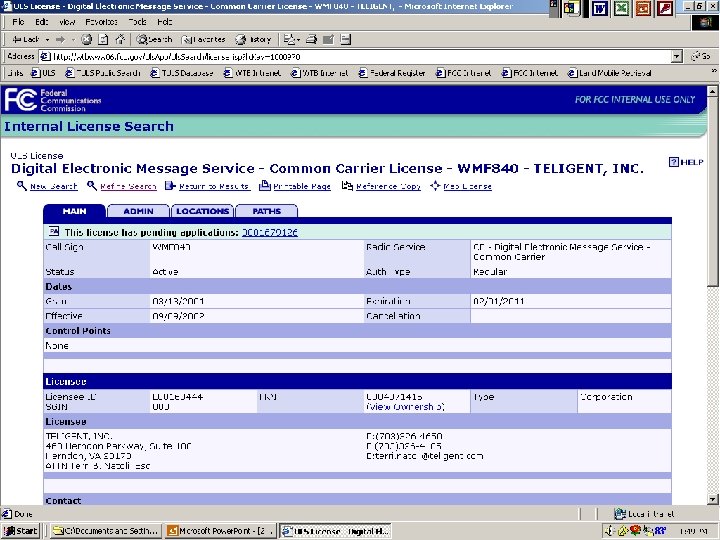Click the Forward arrow in the toolbar
Image resolution: width=720 pixels, height=540 pixels.
[x=60, y=39]
